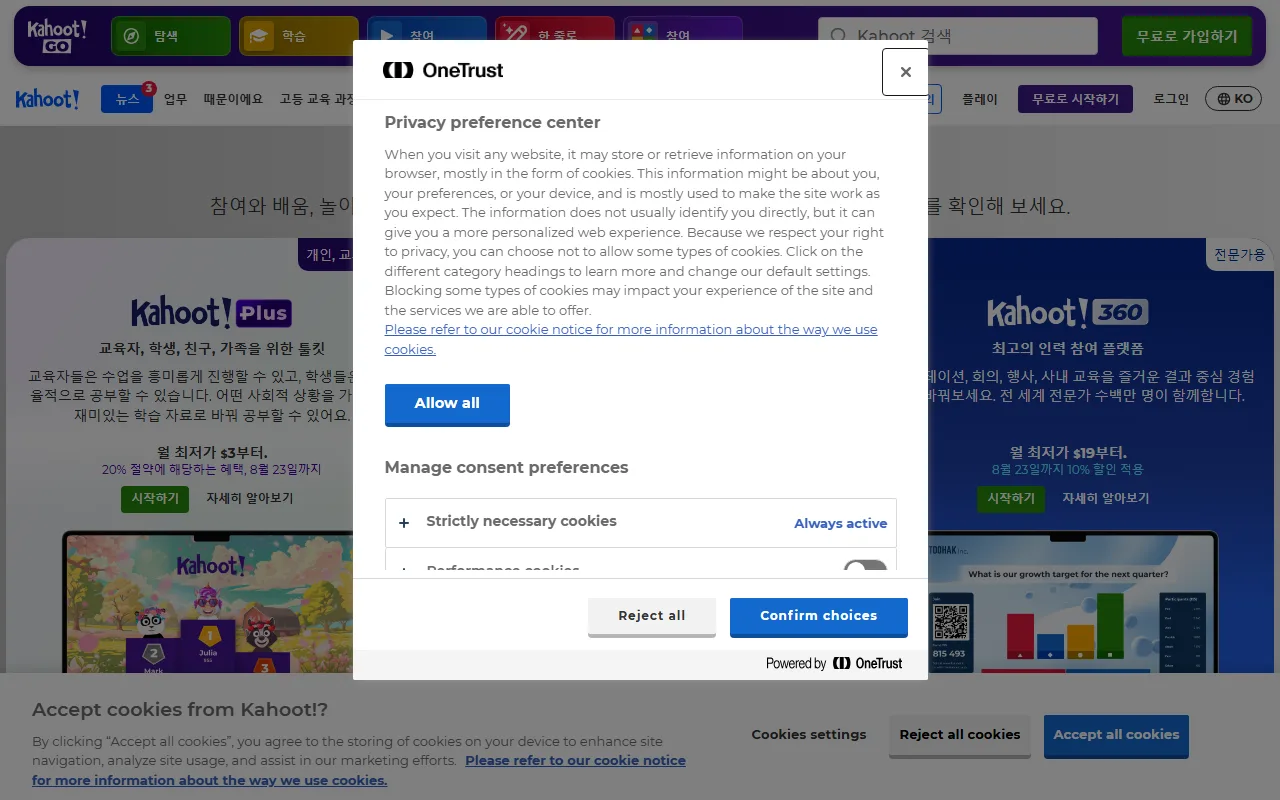Reject all in the privacy preference center
Viewport: 1280px width, 800px height.
point(652,616)
